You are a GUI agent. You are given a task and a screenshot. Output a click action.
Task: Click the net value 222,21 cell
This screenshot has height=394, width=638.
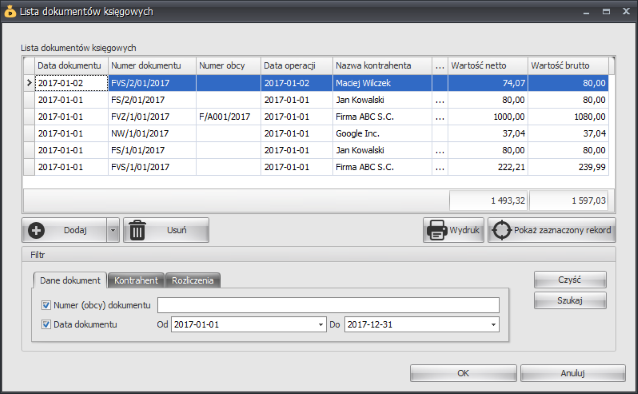pos(487,167)
